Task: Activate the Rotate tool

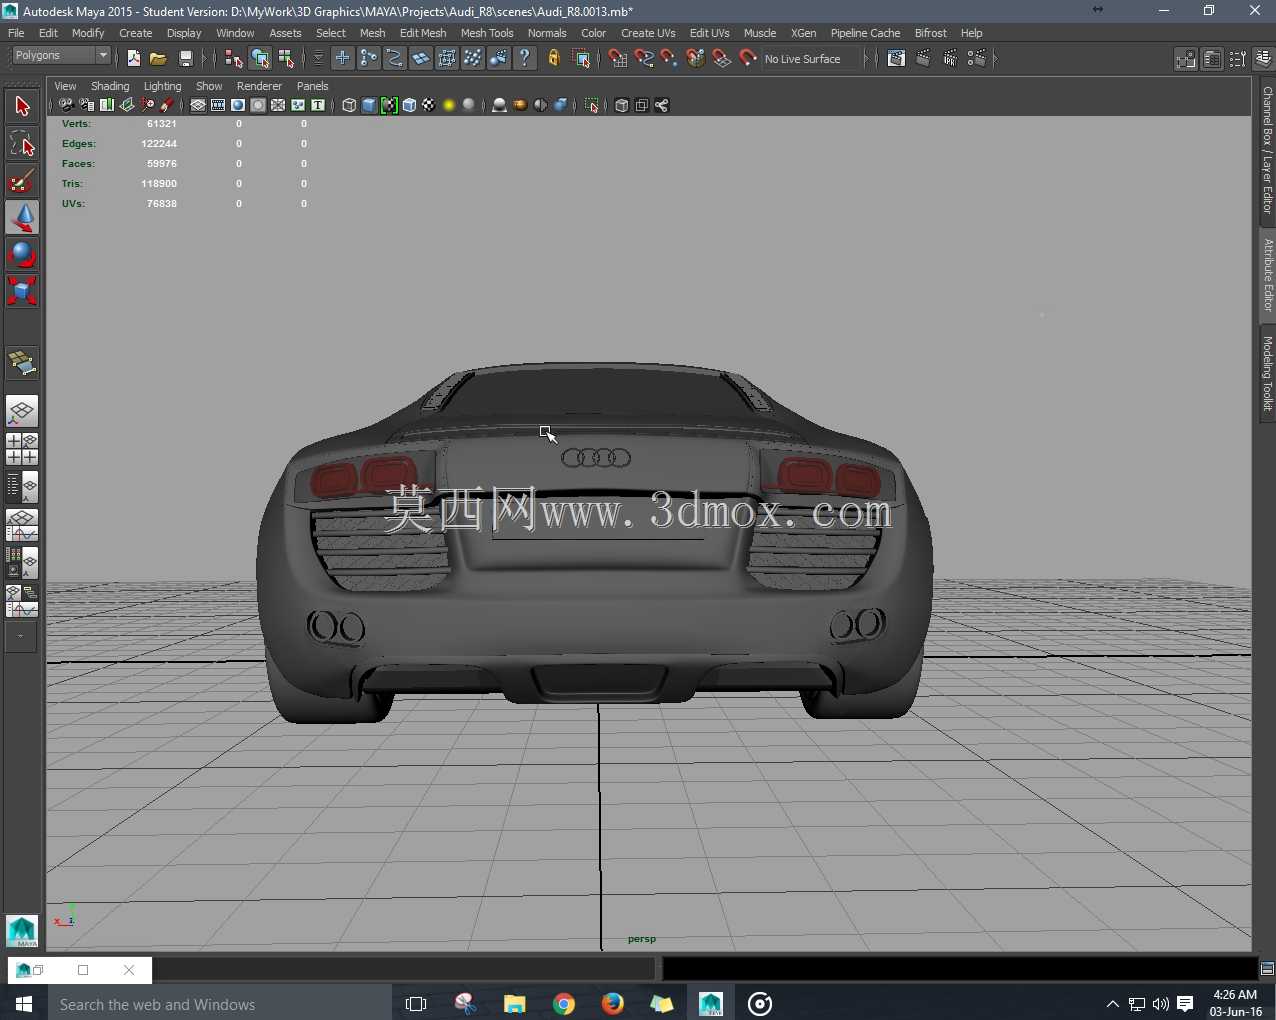Action: pyautogui.click(x=22, y=254)
